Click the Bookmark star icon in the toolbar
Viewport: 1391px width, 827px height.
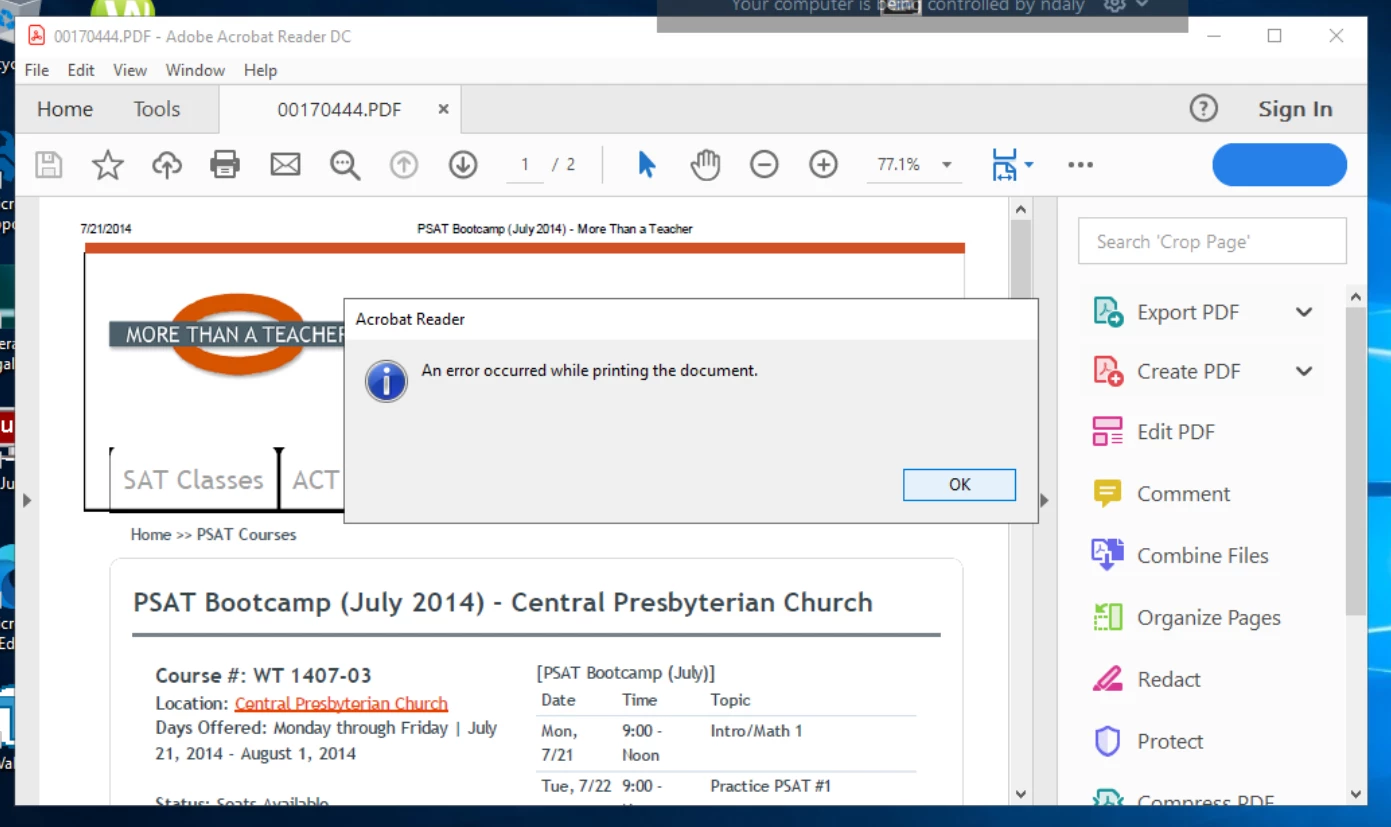(107, 165)
